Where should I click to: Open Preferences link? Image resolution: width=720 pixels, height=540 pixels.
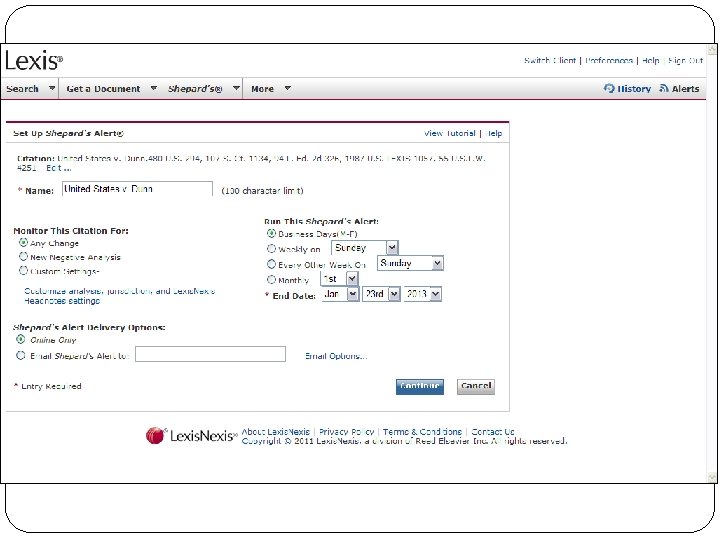pyautogui.click(x=609, y=60)
